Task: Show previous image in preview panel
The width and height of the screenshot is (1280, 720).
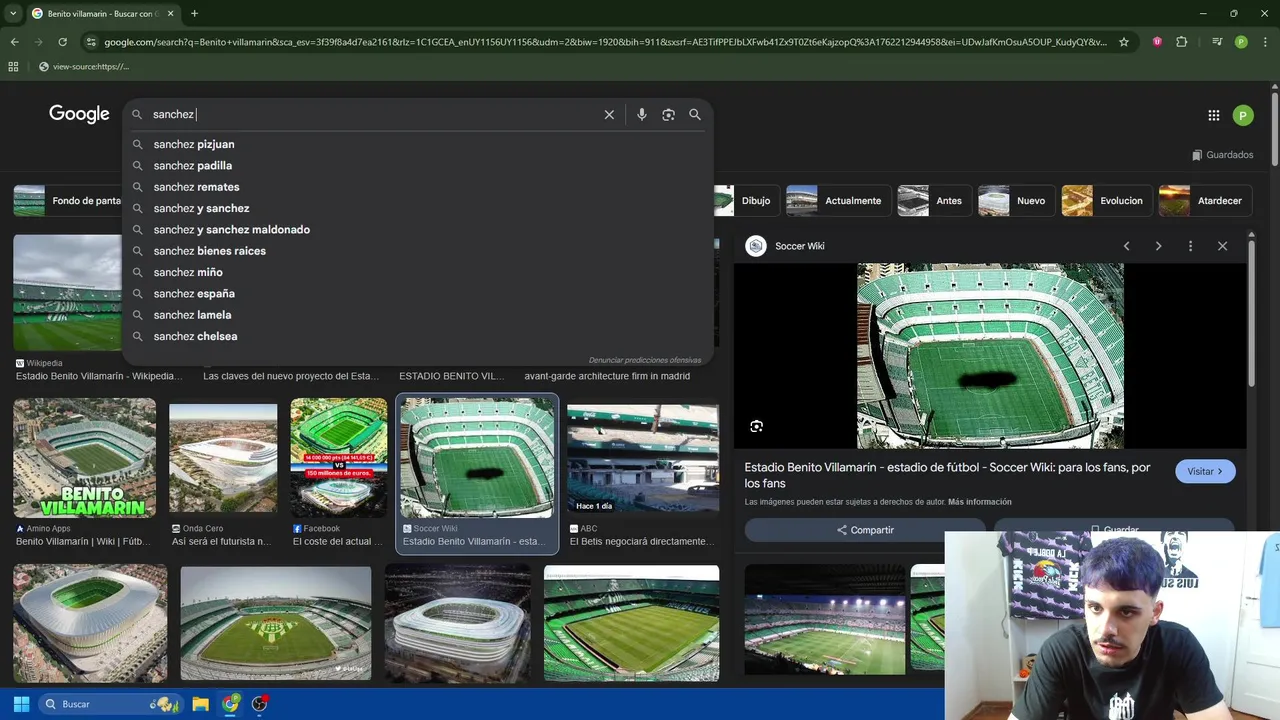Action: pyautogui.click(x=1127, y=246)
